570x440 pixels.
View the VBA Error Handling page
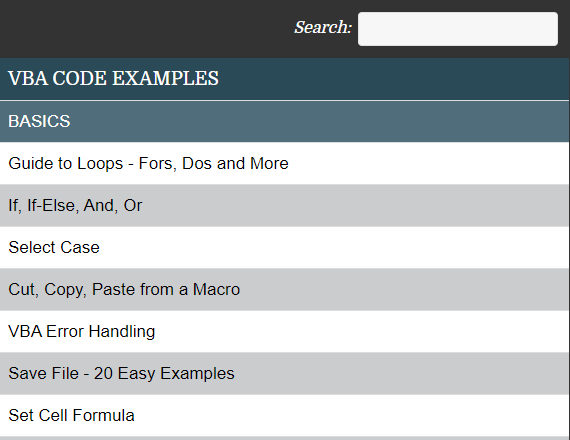pos(81,332)
